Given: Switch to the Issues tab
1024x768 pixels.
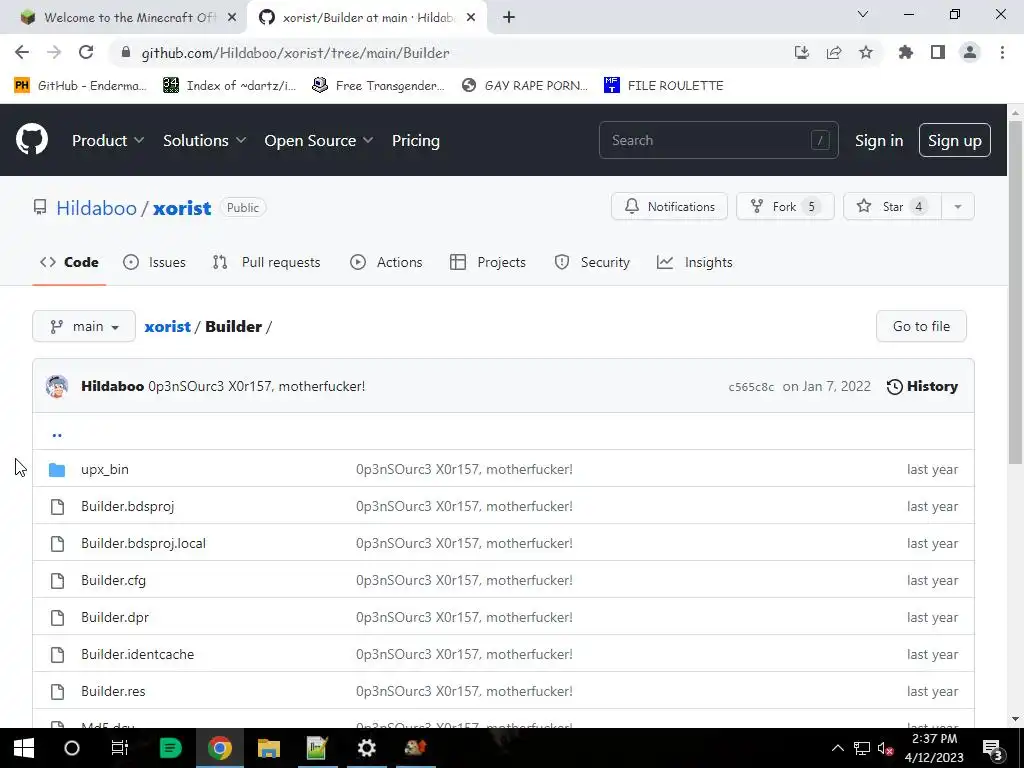Looking at the screenshot, I should pos(154,262).
